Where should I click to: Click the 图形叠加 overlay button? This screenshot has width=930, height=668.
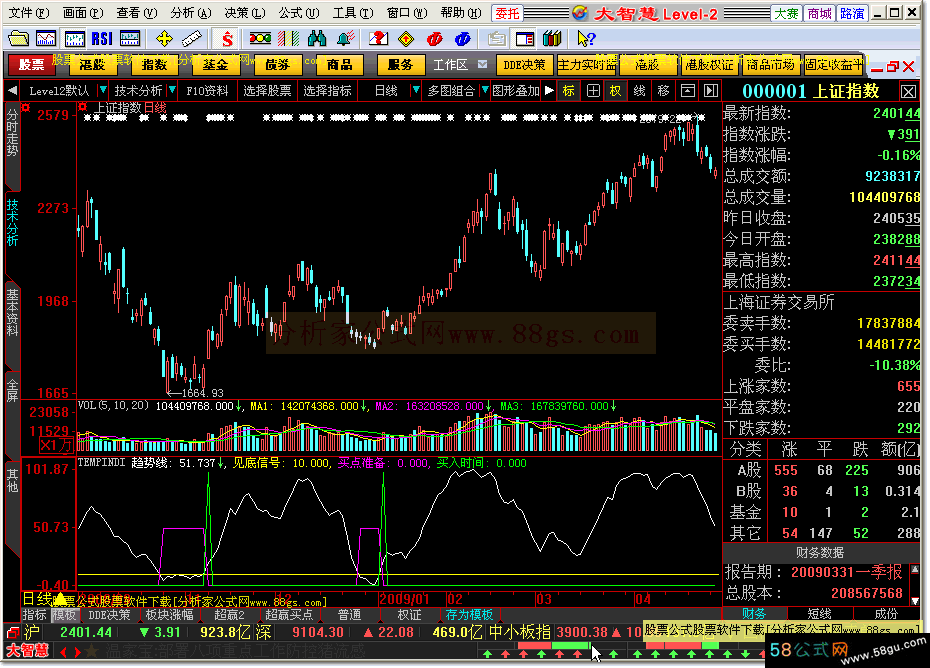(516, 91)
